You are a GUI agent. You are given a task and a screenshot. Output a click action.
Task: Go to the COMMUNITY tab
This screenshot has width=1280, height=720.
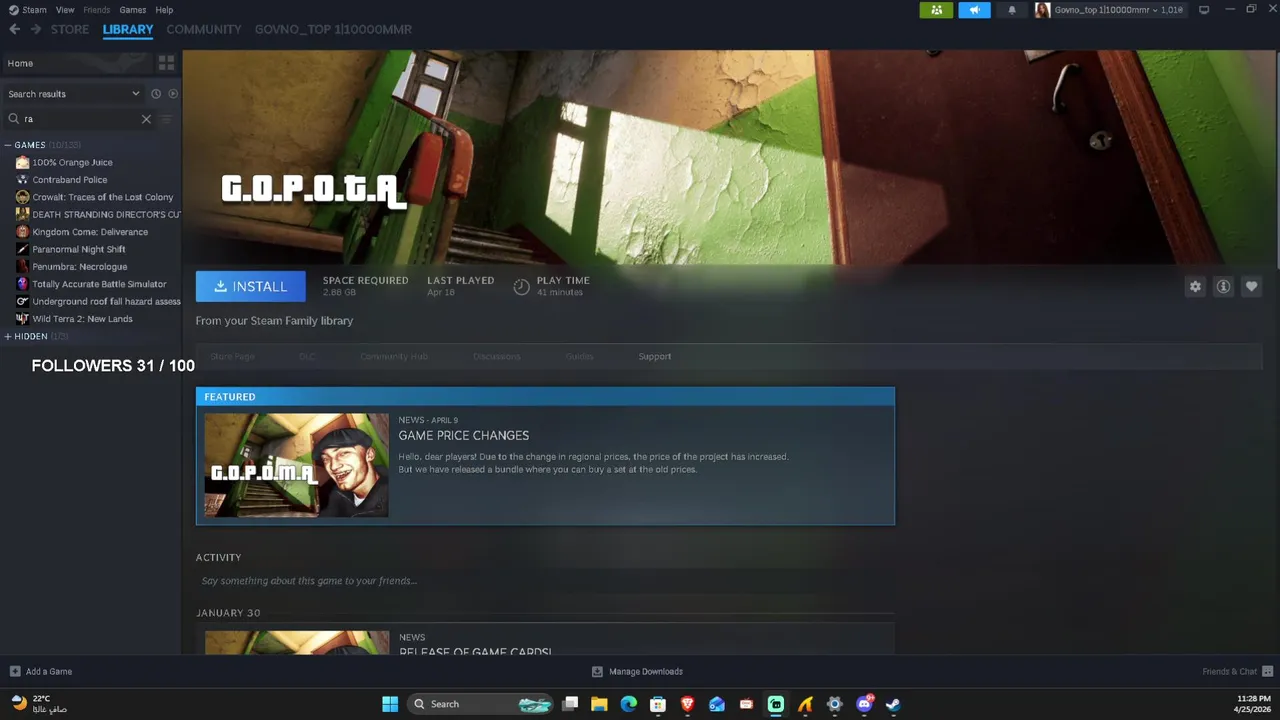coord(204,29)
